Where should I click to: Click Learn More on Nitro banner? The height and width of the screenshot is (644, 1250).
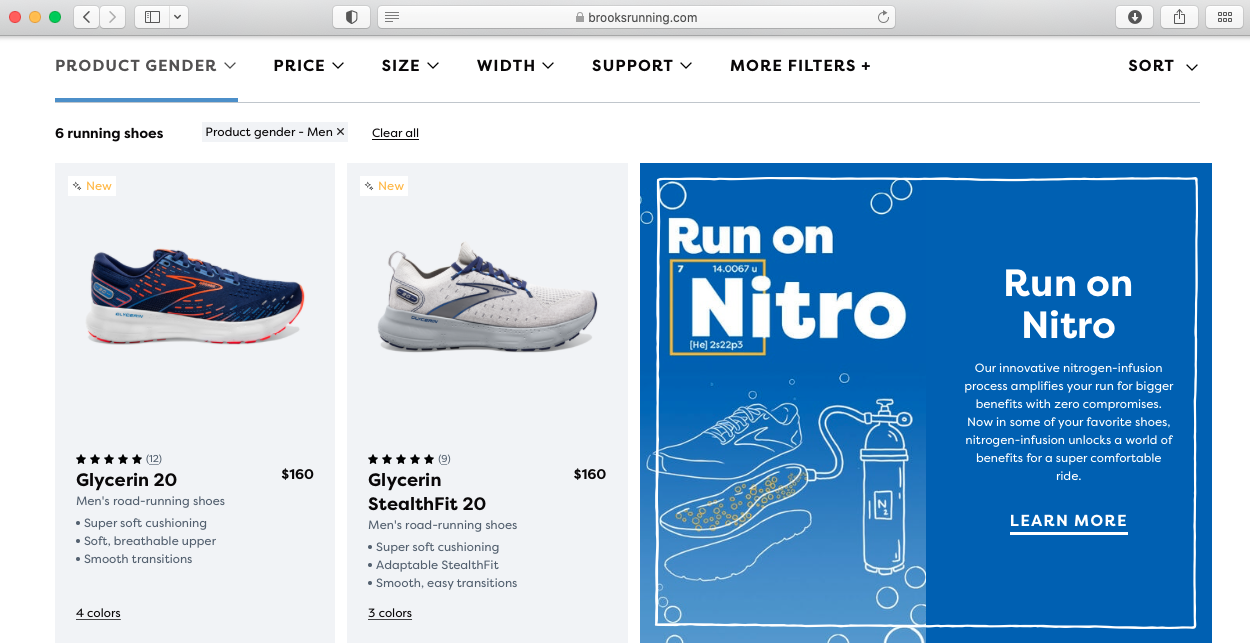(1068, 521)
